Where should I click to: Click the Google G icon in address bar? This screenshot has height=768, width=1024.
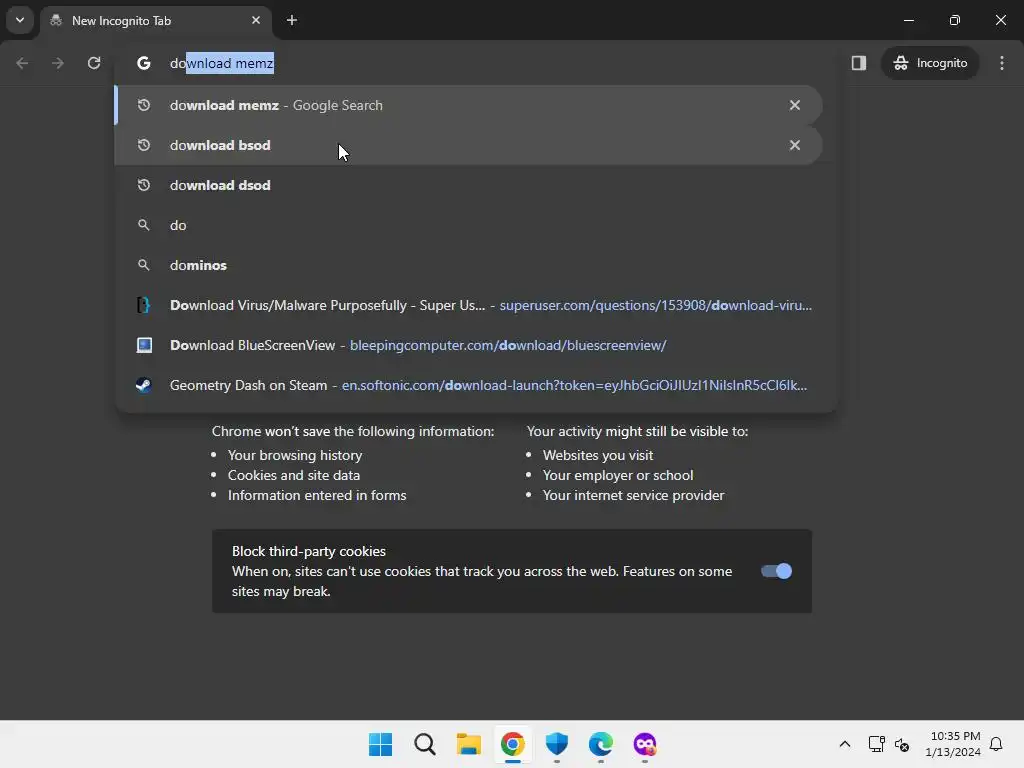coord(144,63)
